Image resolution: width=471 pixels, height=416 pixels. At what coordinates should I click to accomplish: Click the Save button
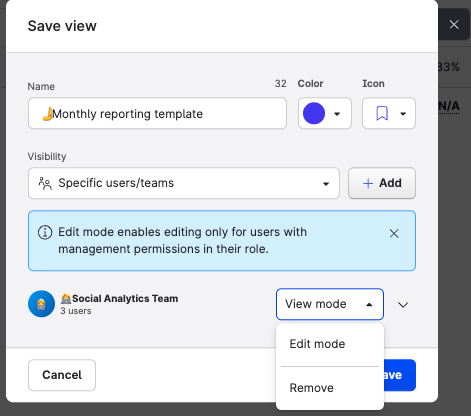pyautogui.click(x=399, y=375)
